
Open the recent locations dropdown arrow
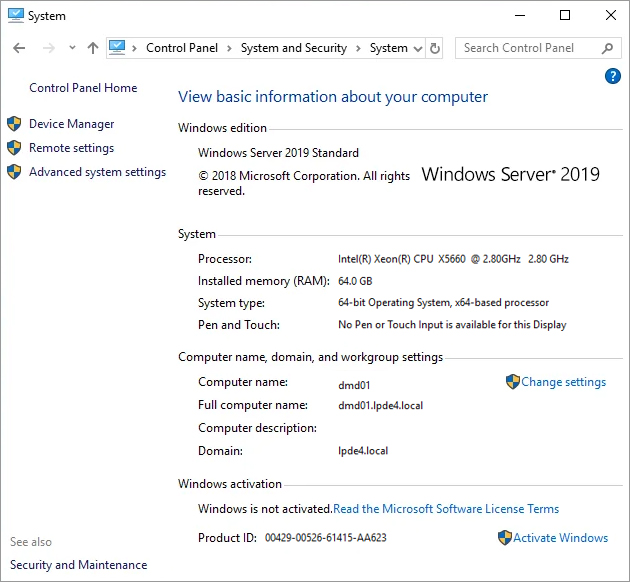72,47
